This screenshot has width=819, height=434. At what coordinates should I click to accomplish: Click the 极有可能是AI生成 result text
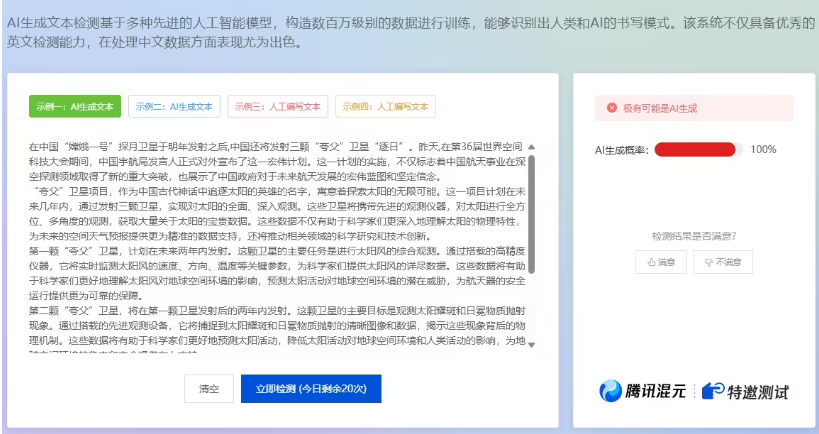tap(660, 108)
